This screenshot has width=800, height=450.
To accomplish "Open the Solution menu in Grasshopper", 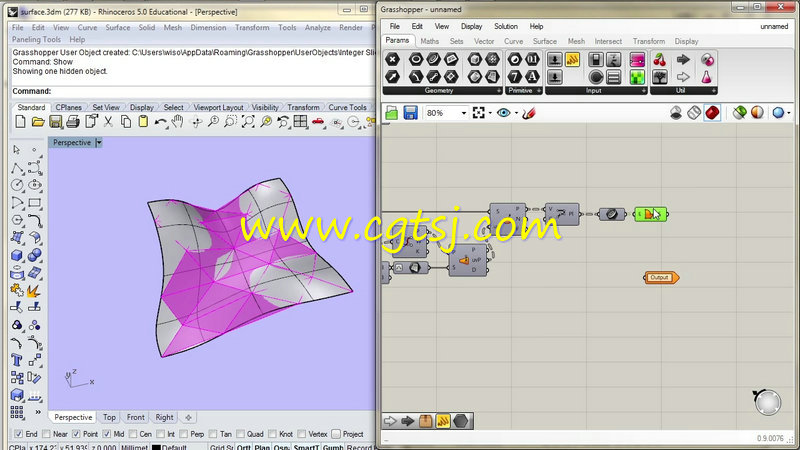I will pyautogui.click(x=506, y=27).
